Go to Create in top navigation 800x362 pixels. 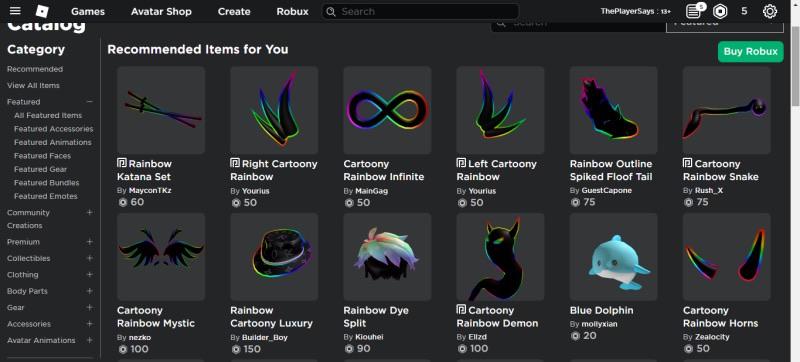coord(234,11)
